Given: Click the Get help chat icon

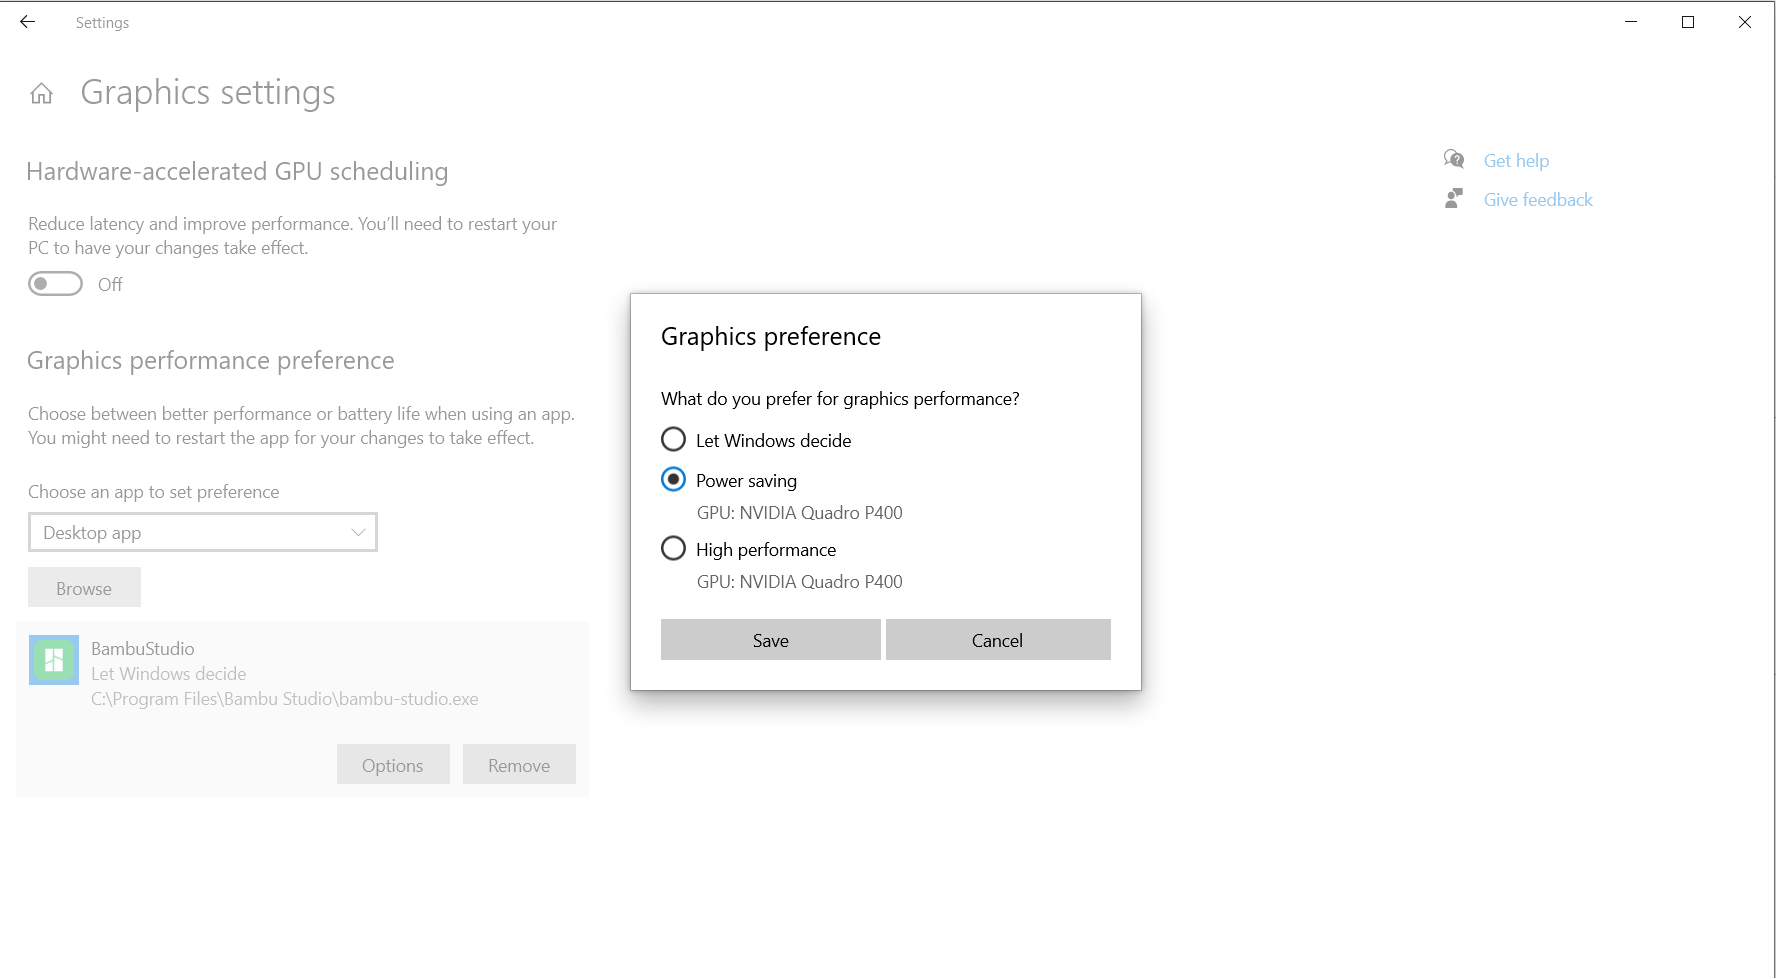Looking at the screenshot, I should pyautogui.click(x=1454, y=160).
